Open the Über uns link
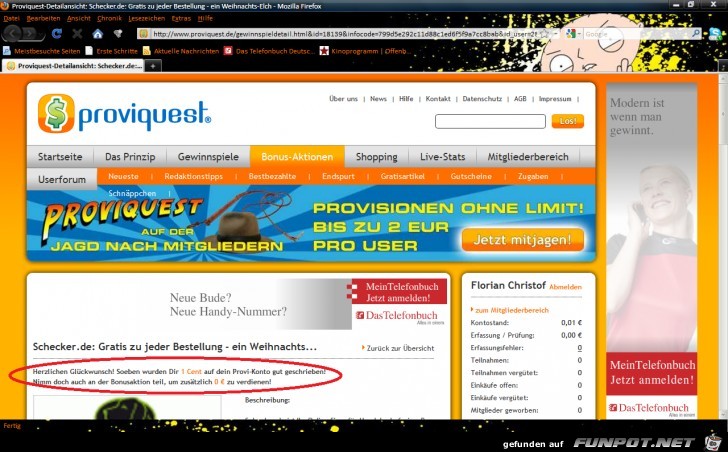This screenshot has width=728, height=452. click(343, 99)
